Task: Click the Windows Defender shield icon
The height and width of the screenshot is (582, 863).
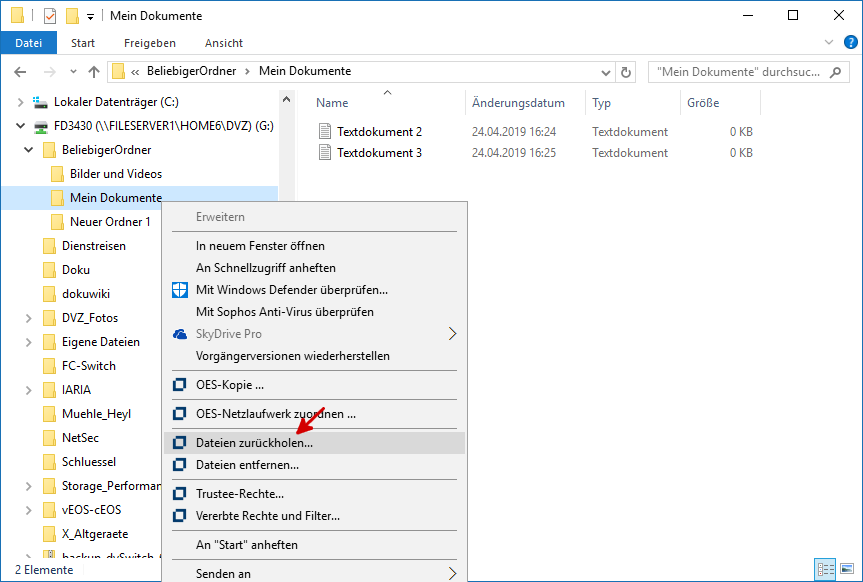Action: pyautogui.click(x=180, y=290)
